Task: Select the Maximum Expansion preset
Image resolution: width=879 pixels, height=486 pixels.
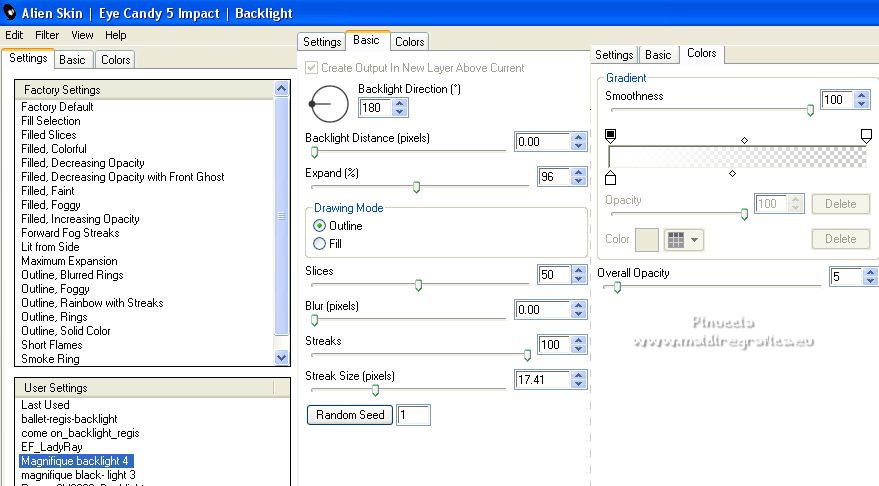Action: [x=70, y=261]
